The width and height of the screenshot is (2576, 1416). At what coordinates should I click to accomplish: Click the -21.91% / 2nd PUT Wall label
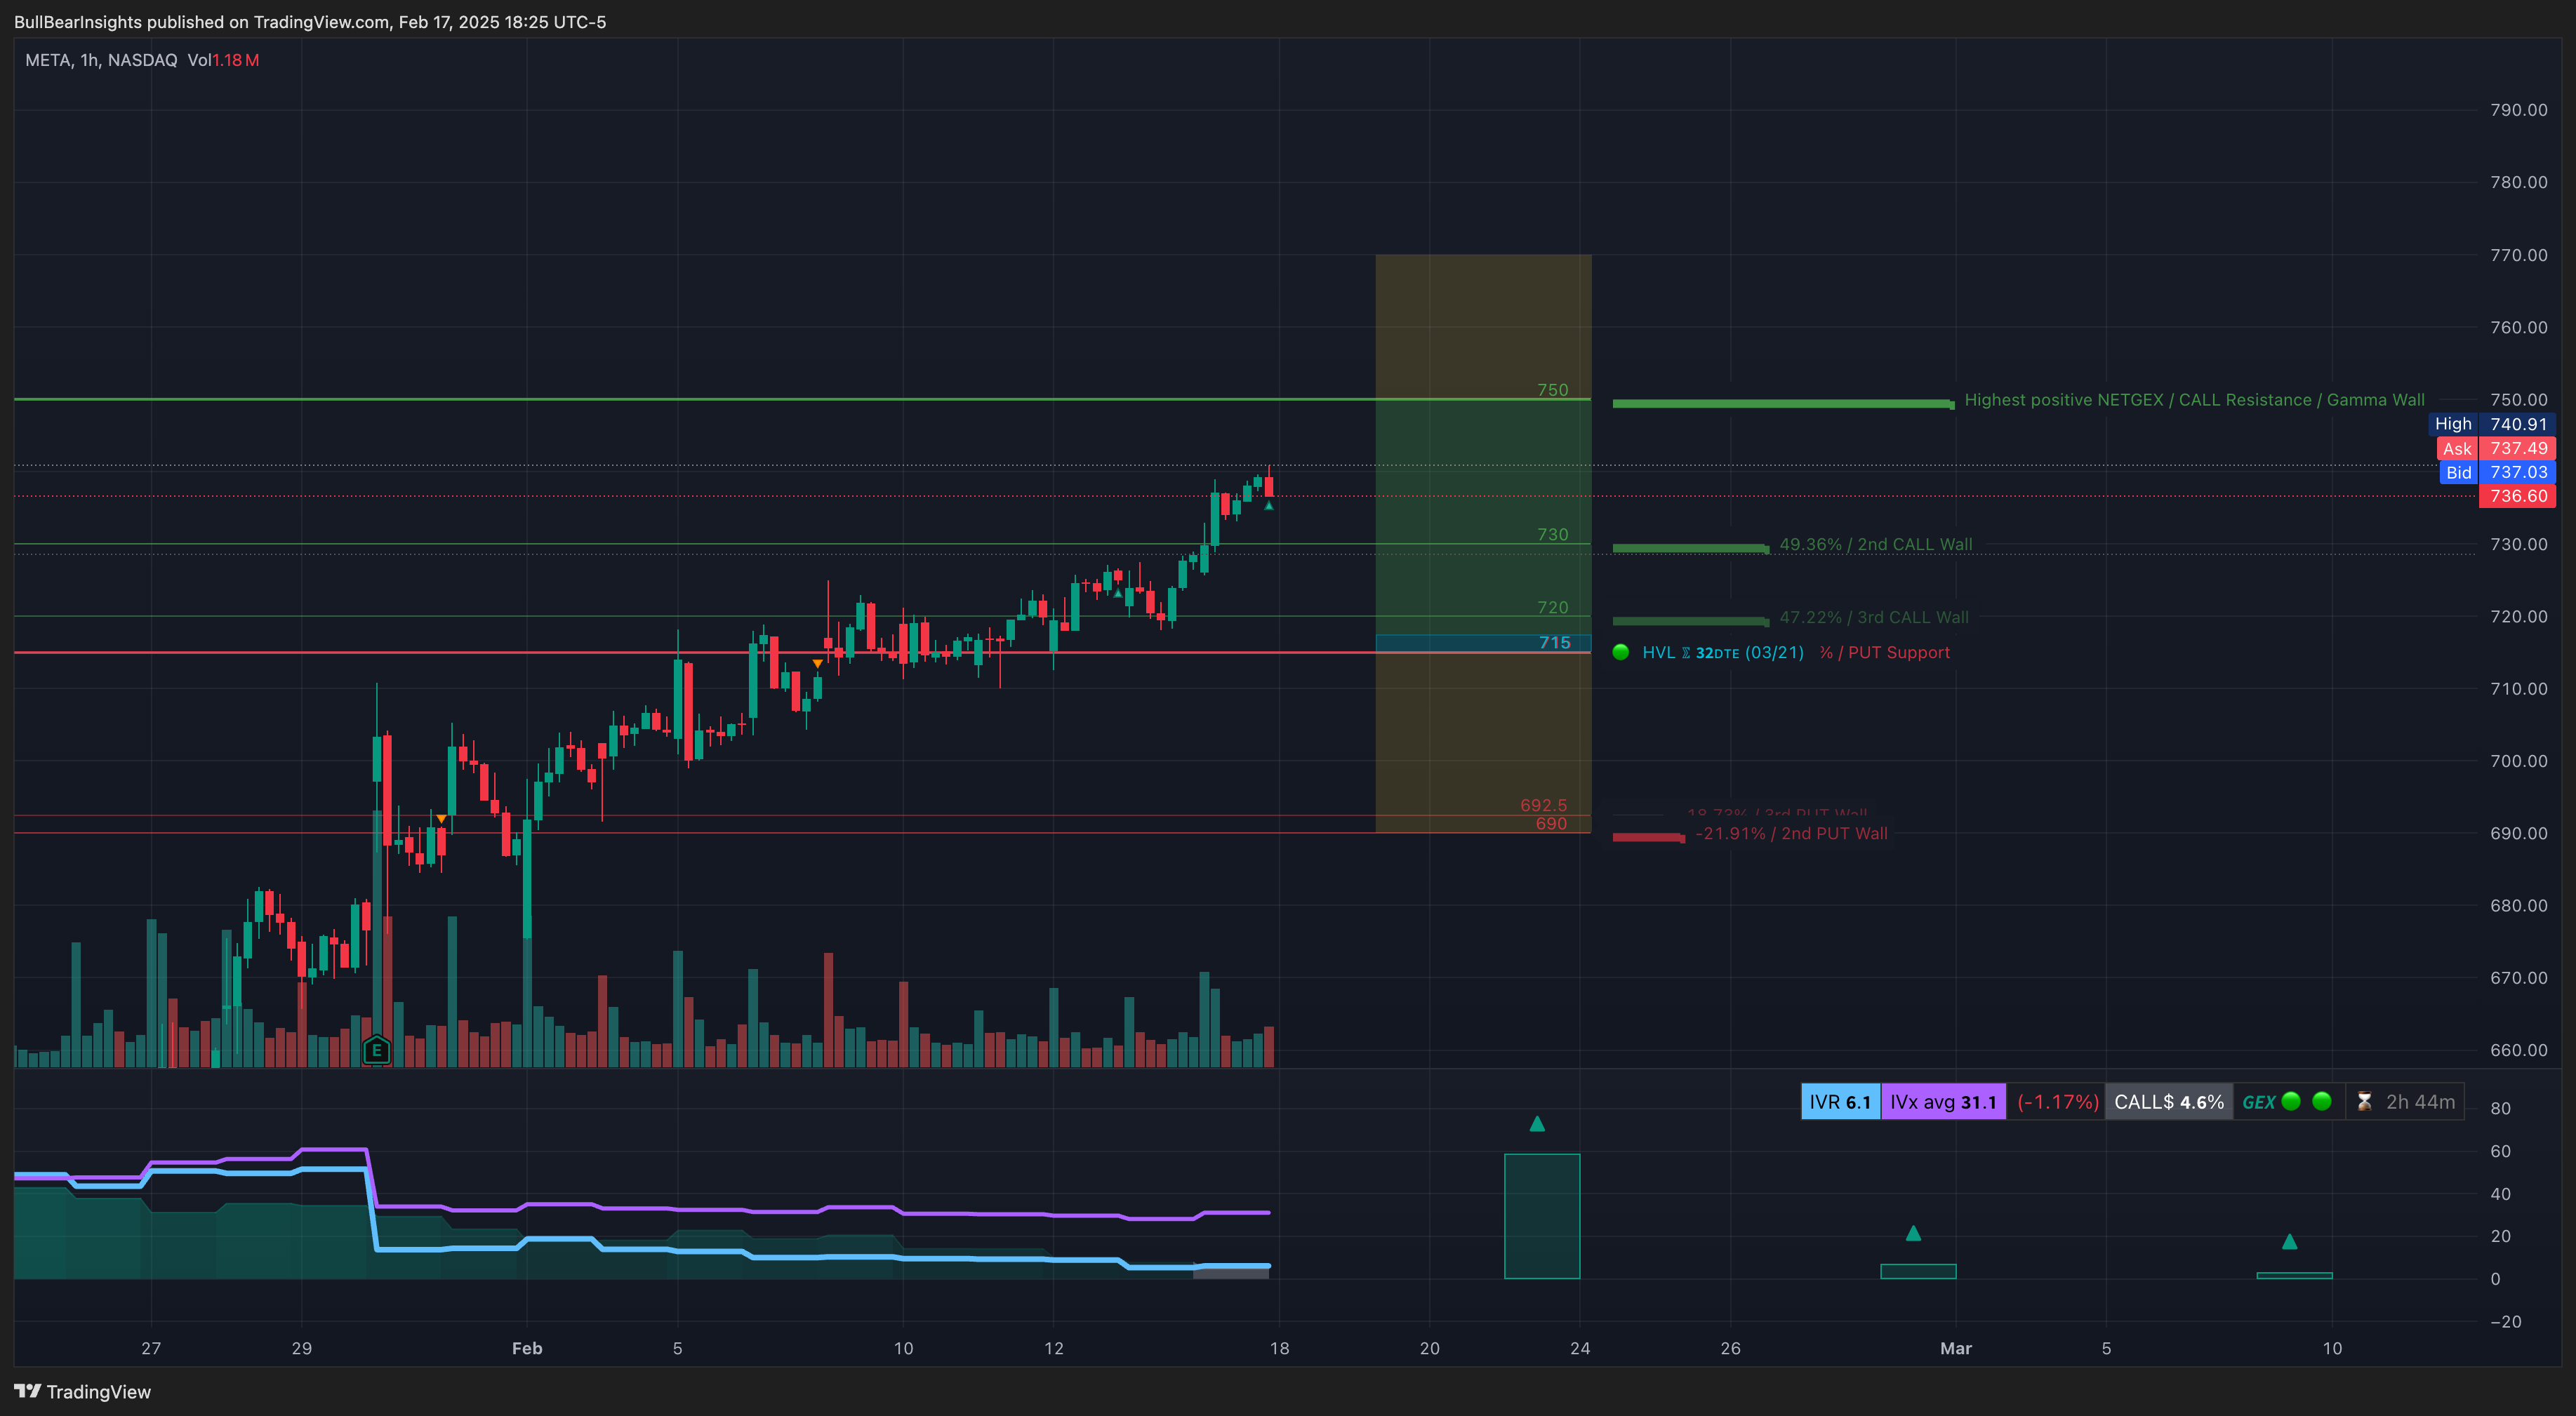[1791, 833]
